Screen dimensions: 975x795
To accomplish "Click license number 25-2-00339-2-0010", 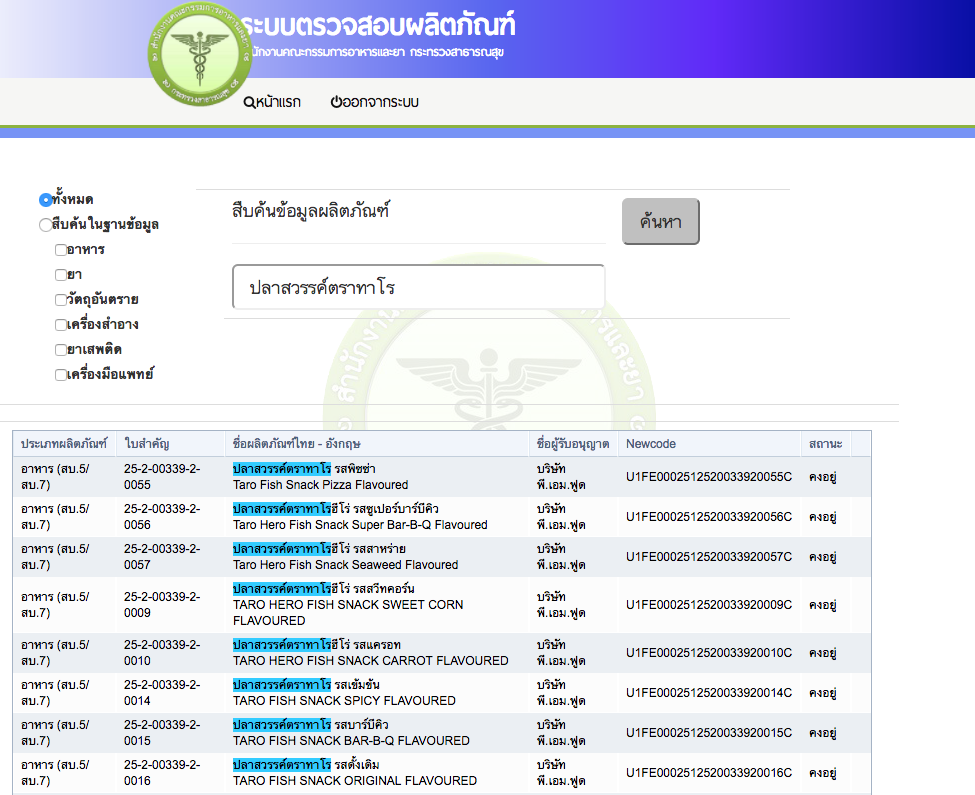I will pos(162,653).
